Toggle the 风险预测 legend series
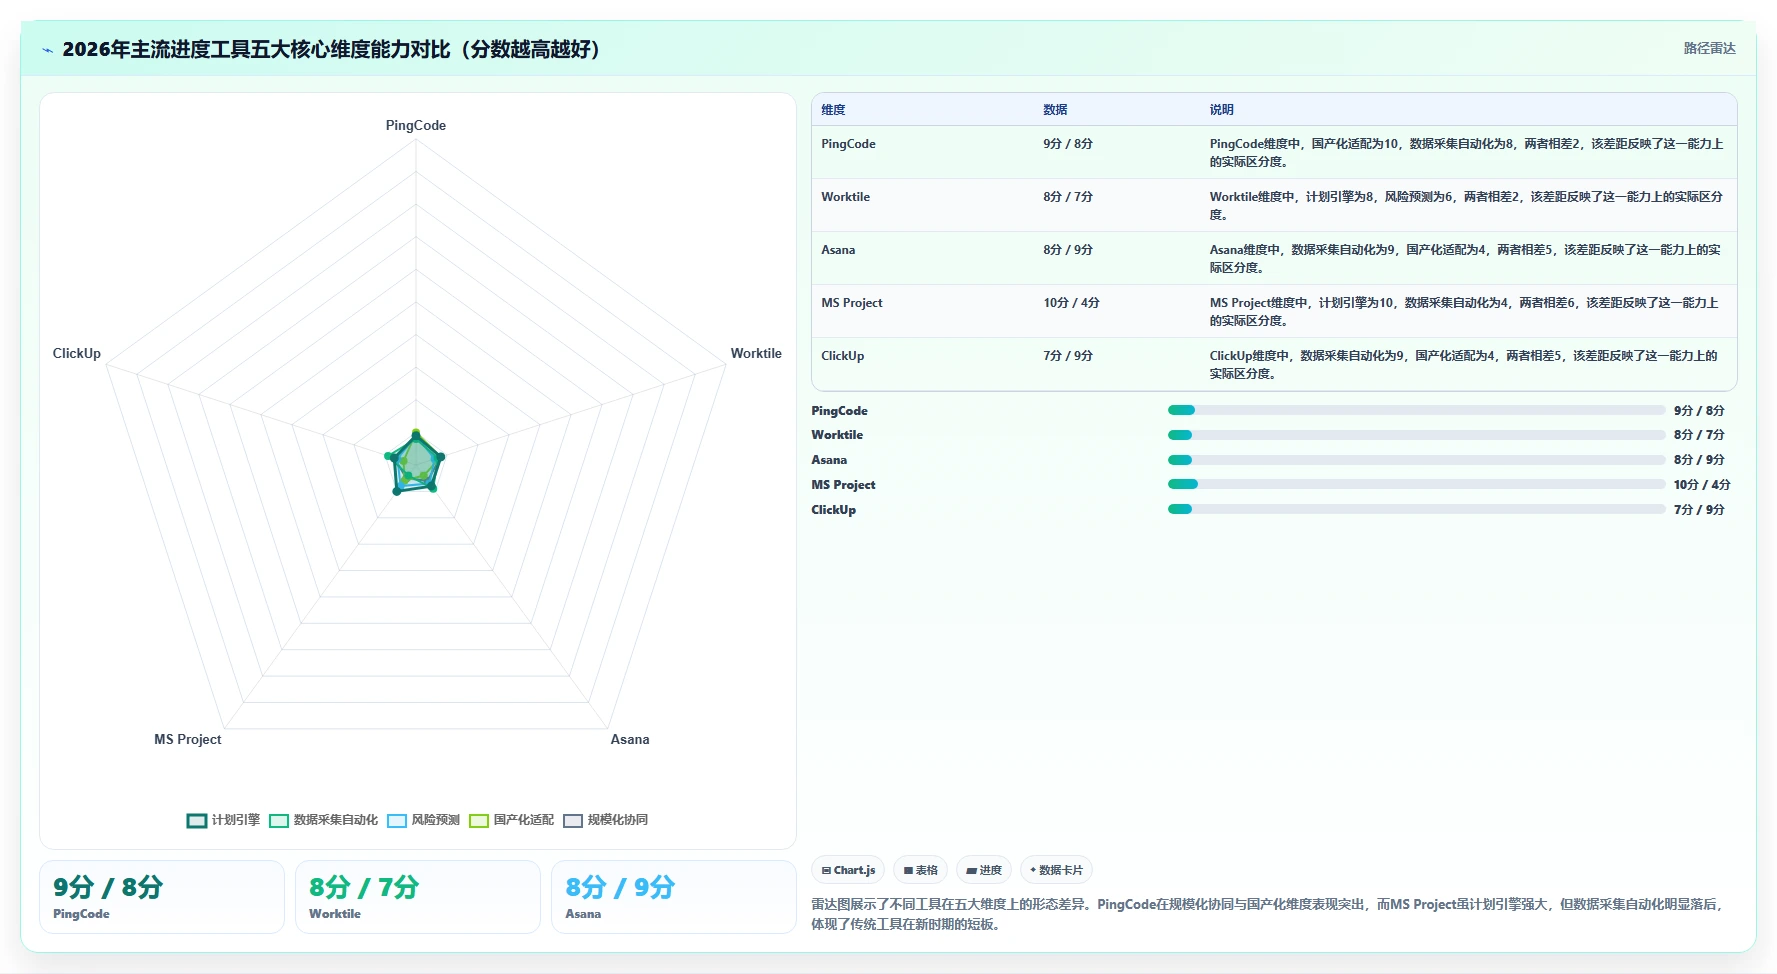Screen dimensions: 1777x974 [423, 820]
